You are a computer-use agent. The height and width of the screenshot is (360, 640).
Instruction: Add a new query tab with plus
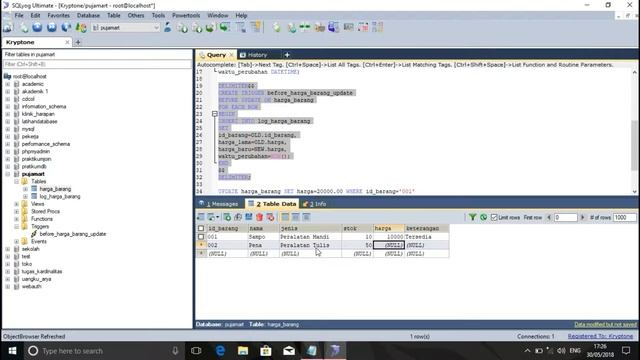tap(287, 55)
